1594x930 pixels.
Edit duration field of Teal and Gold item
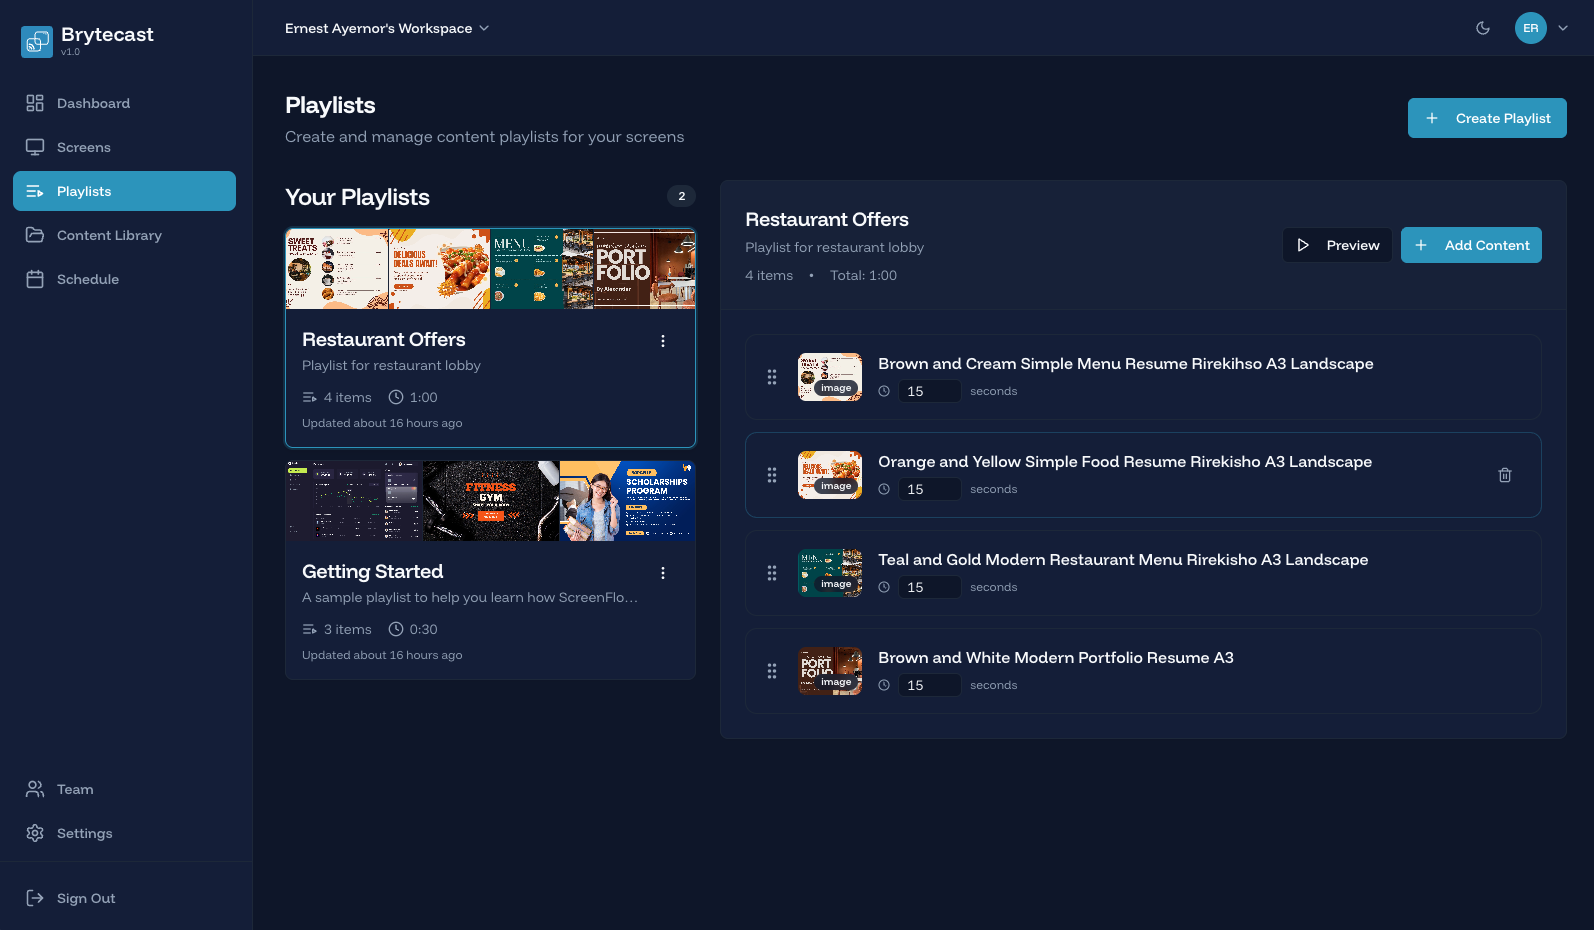click(929, 587)
